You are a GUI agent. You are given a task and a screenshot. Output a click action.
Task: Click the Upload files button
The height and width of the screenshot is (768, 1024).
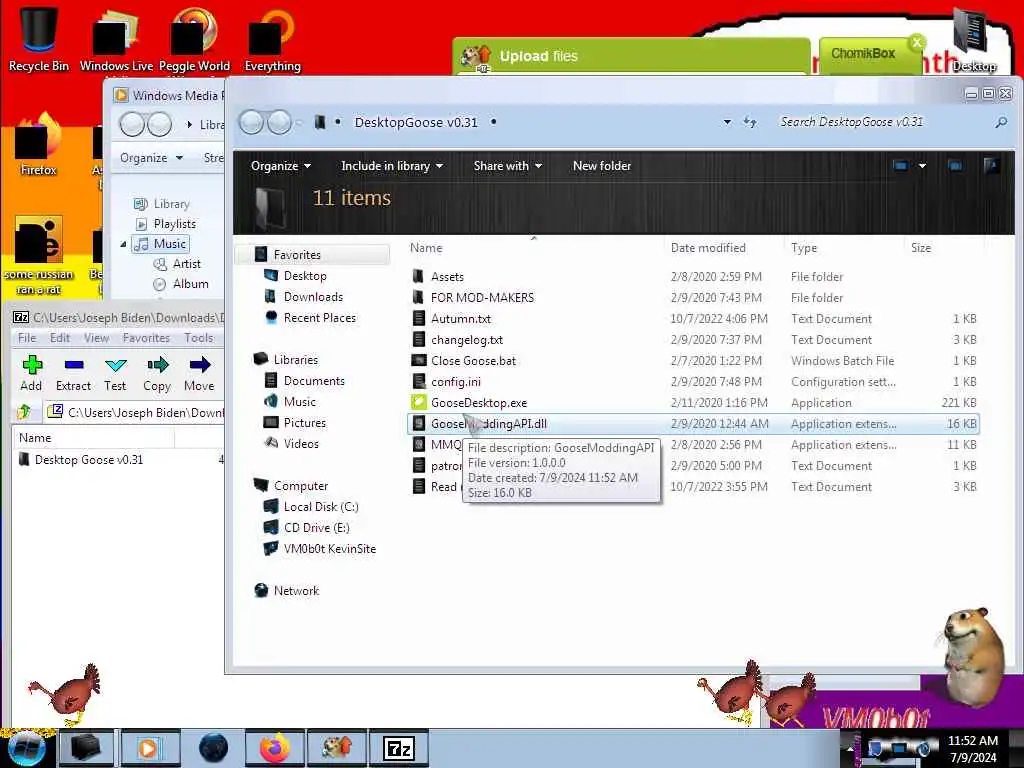631,56
